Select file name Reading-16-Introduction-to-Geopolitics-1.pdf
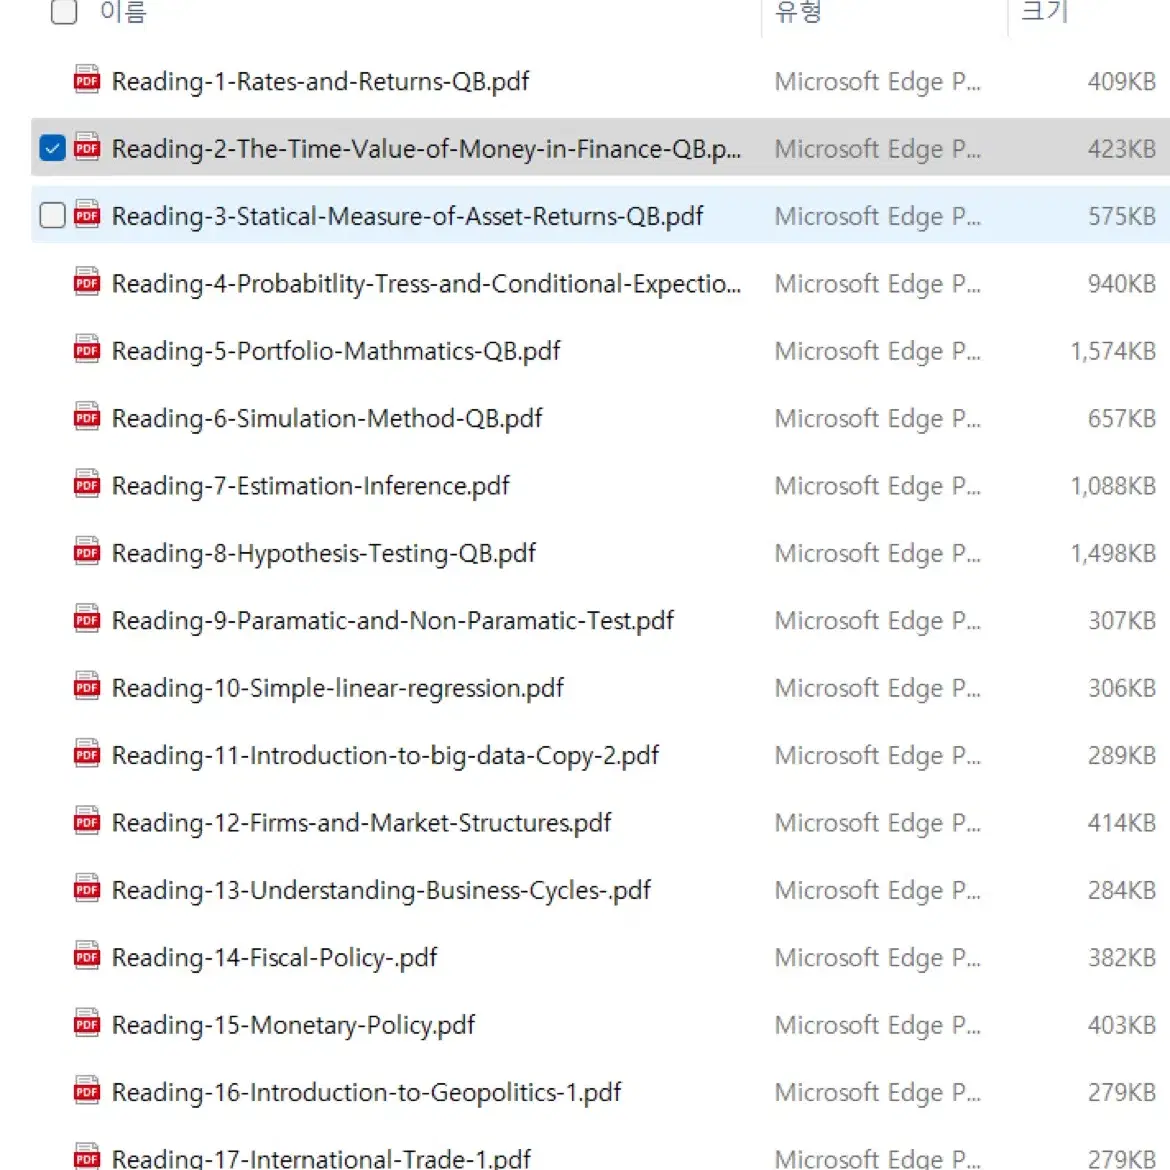The image size is (1170, 1170). click(366, 1092)
